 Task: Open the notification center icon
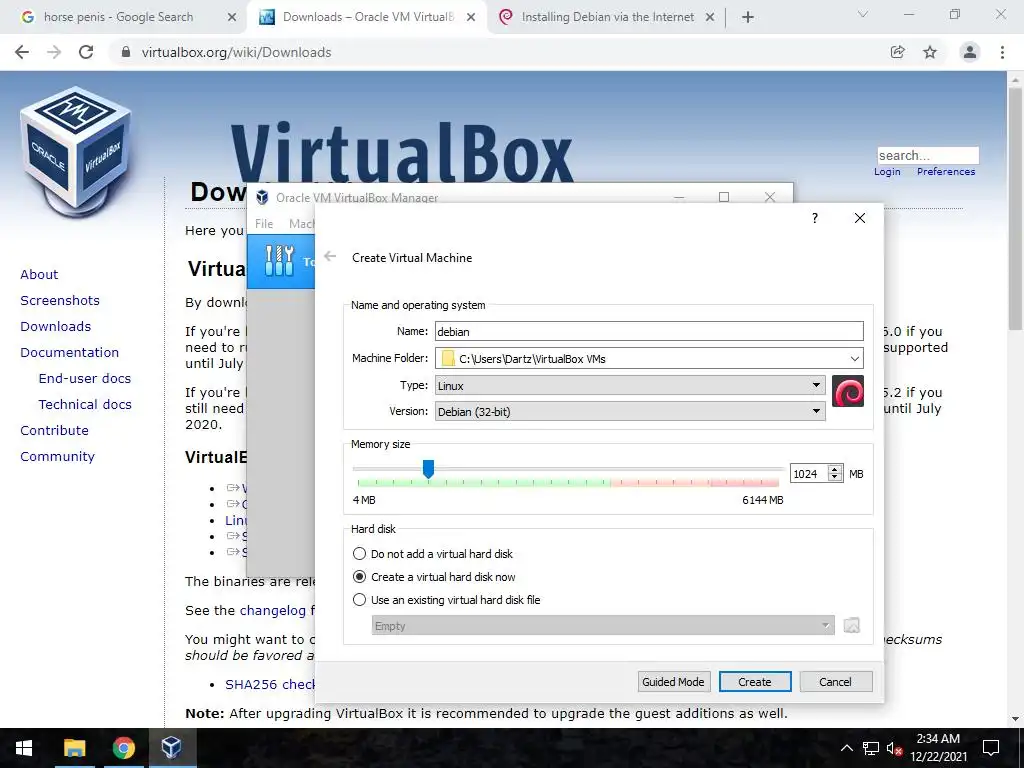pyautogui.click(x=991, y=748)
